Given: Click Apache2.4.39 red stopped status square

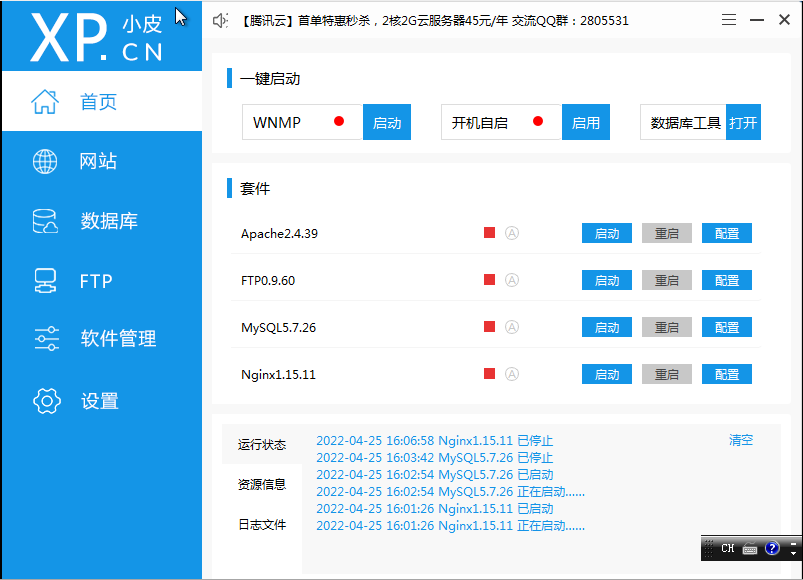Looking at the screenshot, I should (490, 233).
